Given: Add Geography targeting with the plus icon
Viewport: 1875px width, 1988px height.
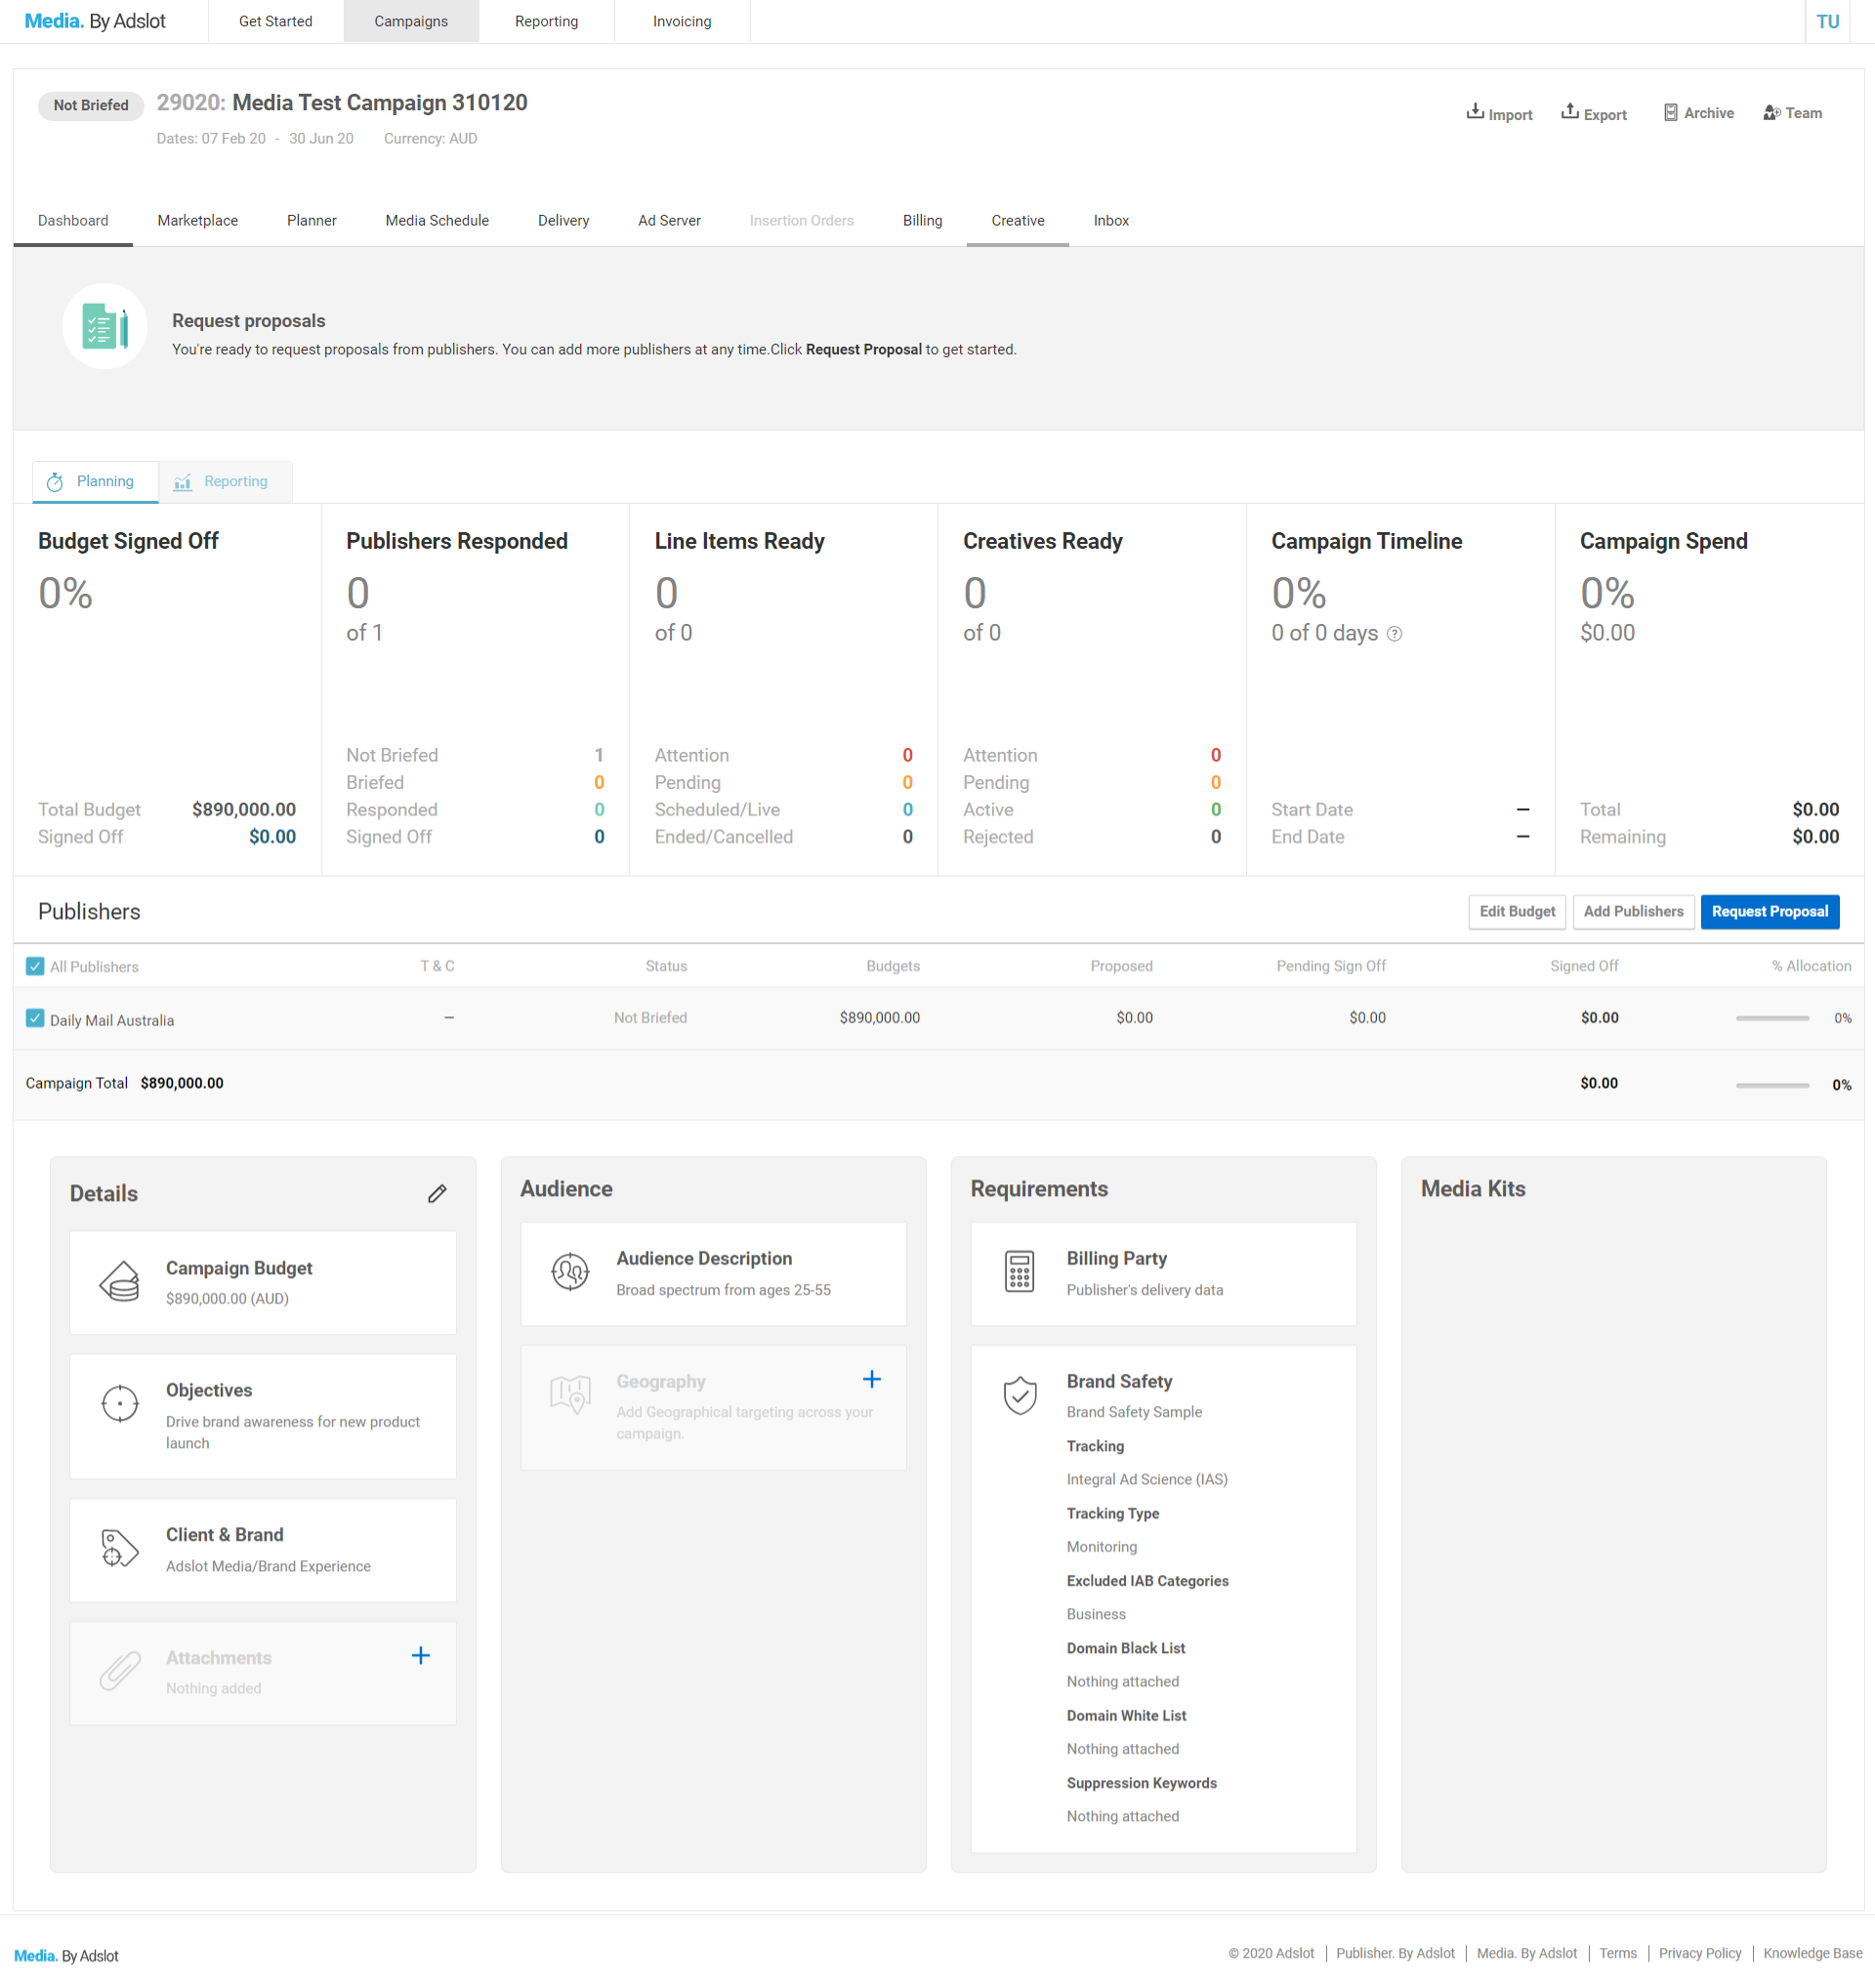Looking at the screenshot, I should pyautogui.click(x=872, y=1379).
